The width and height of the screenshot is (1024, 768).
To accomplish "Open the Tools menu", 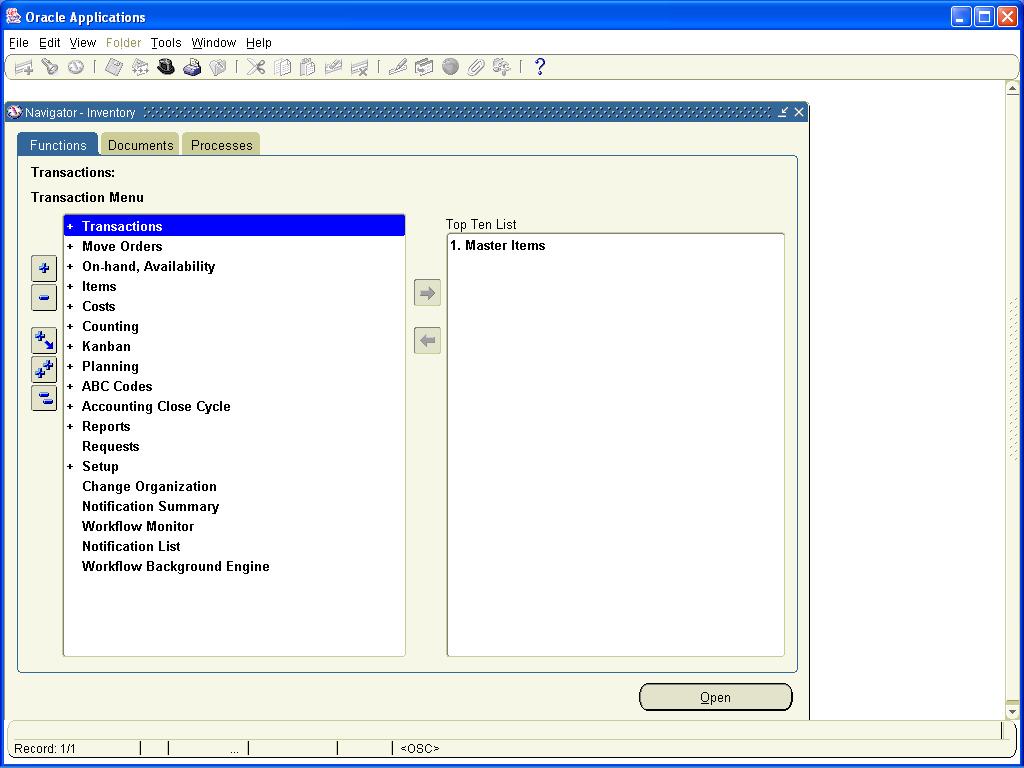I will tap(166, 43).
